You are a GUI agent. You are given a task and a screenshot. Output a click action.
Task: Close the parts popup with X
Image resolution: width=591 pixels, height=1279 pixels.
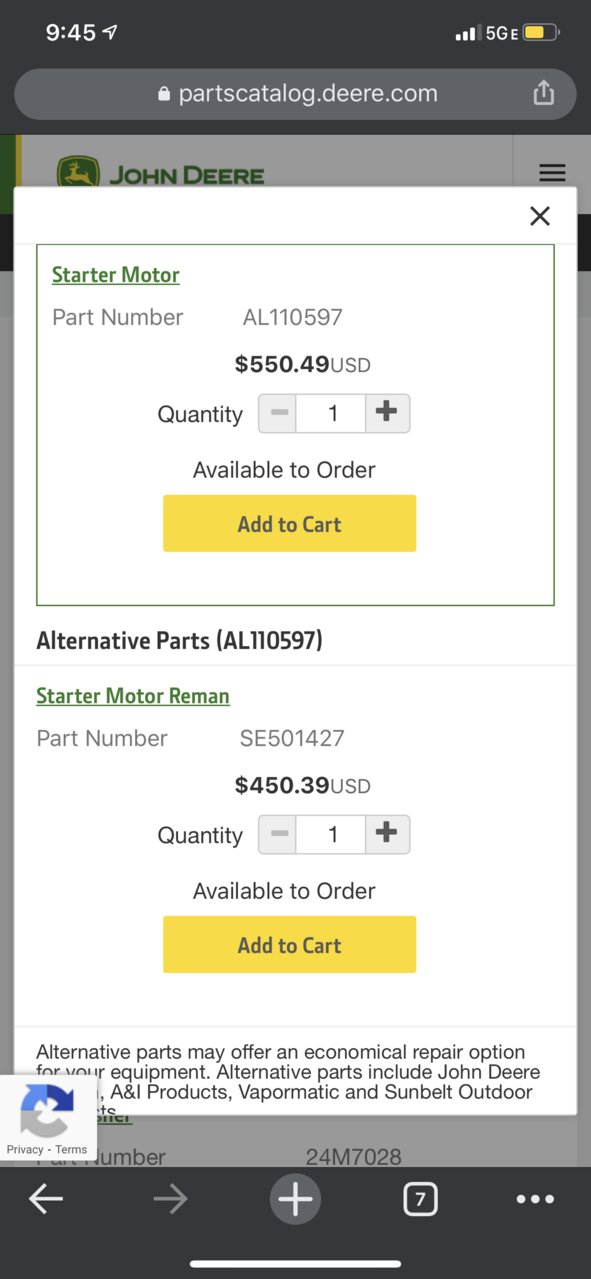(540, 215)
